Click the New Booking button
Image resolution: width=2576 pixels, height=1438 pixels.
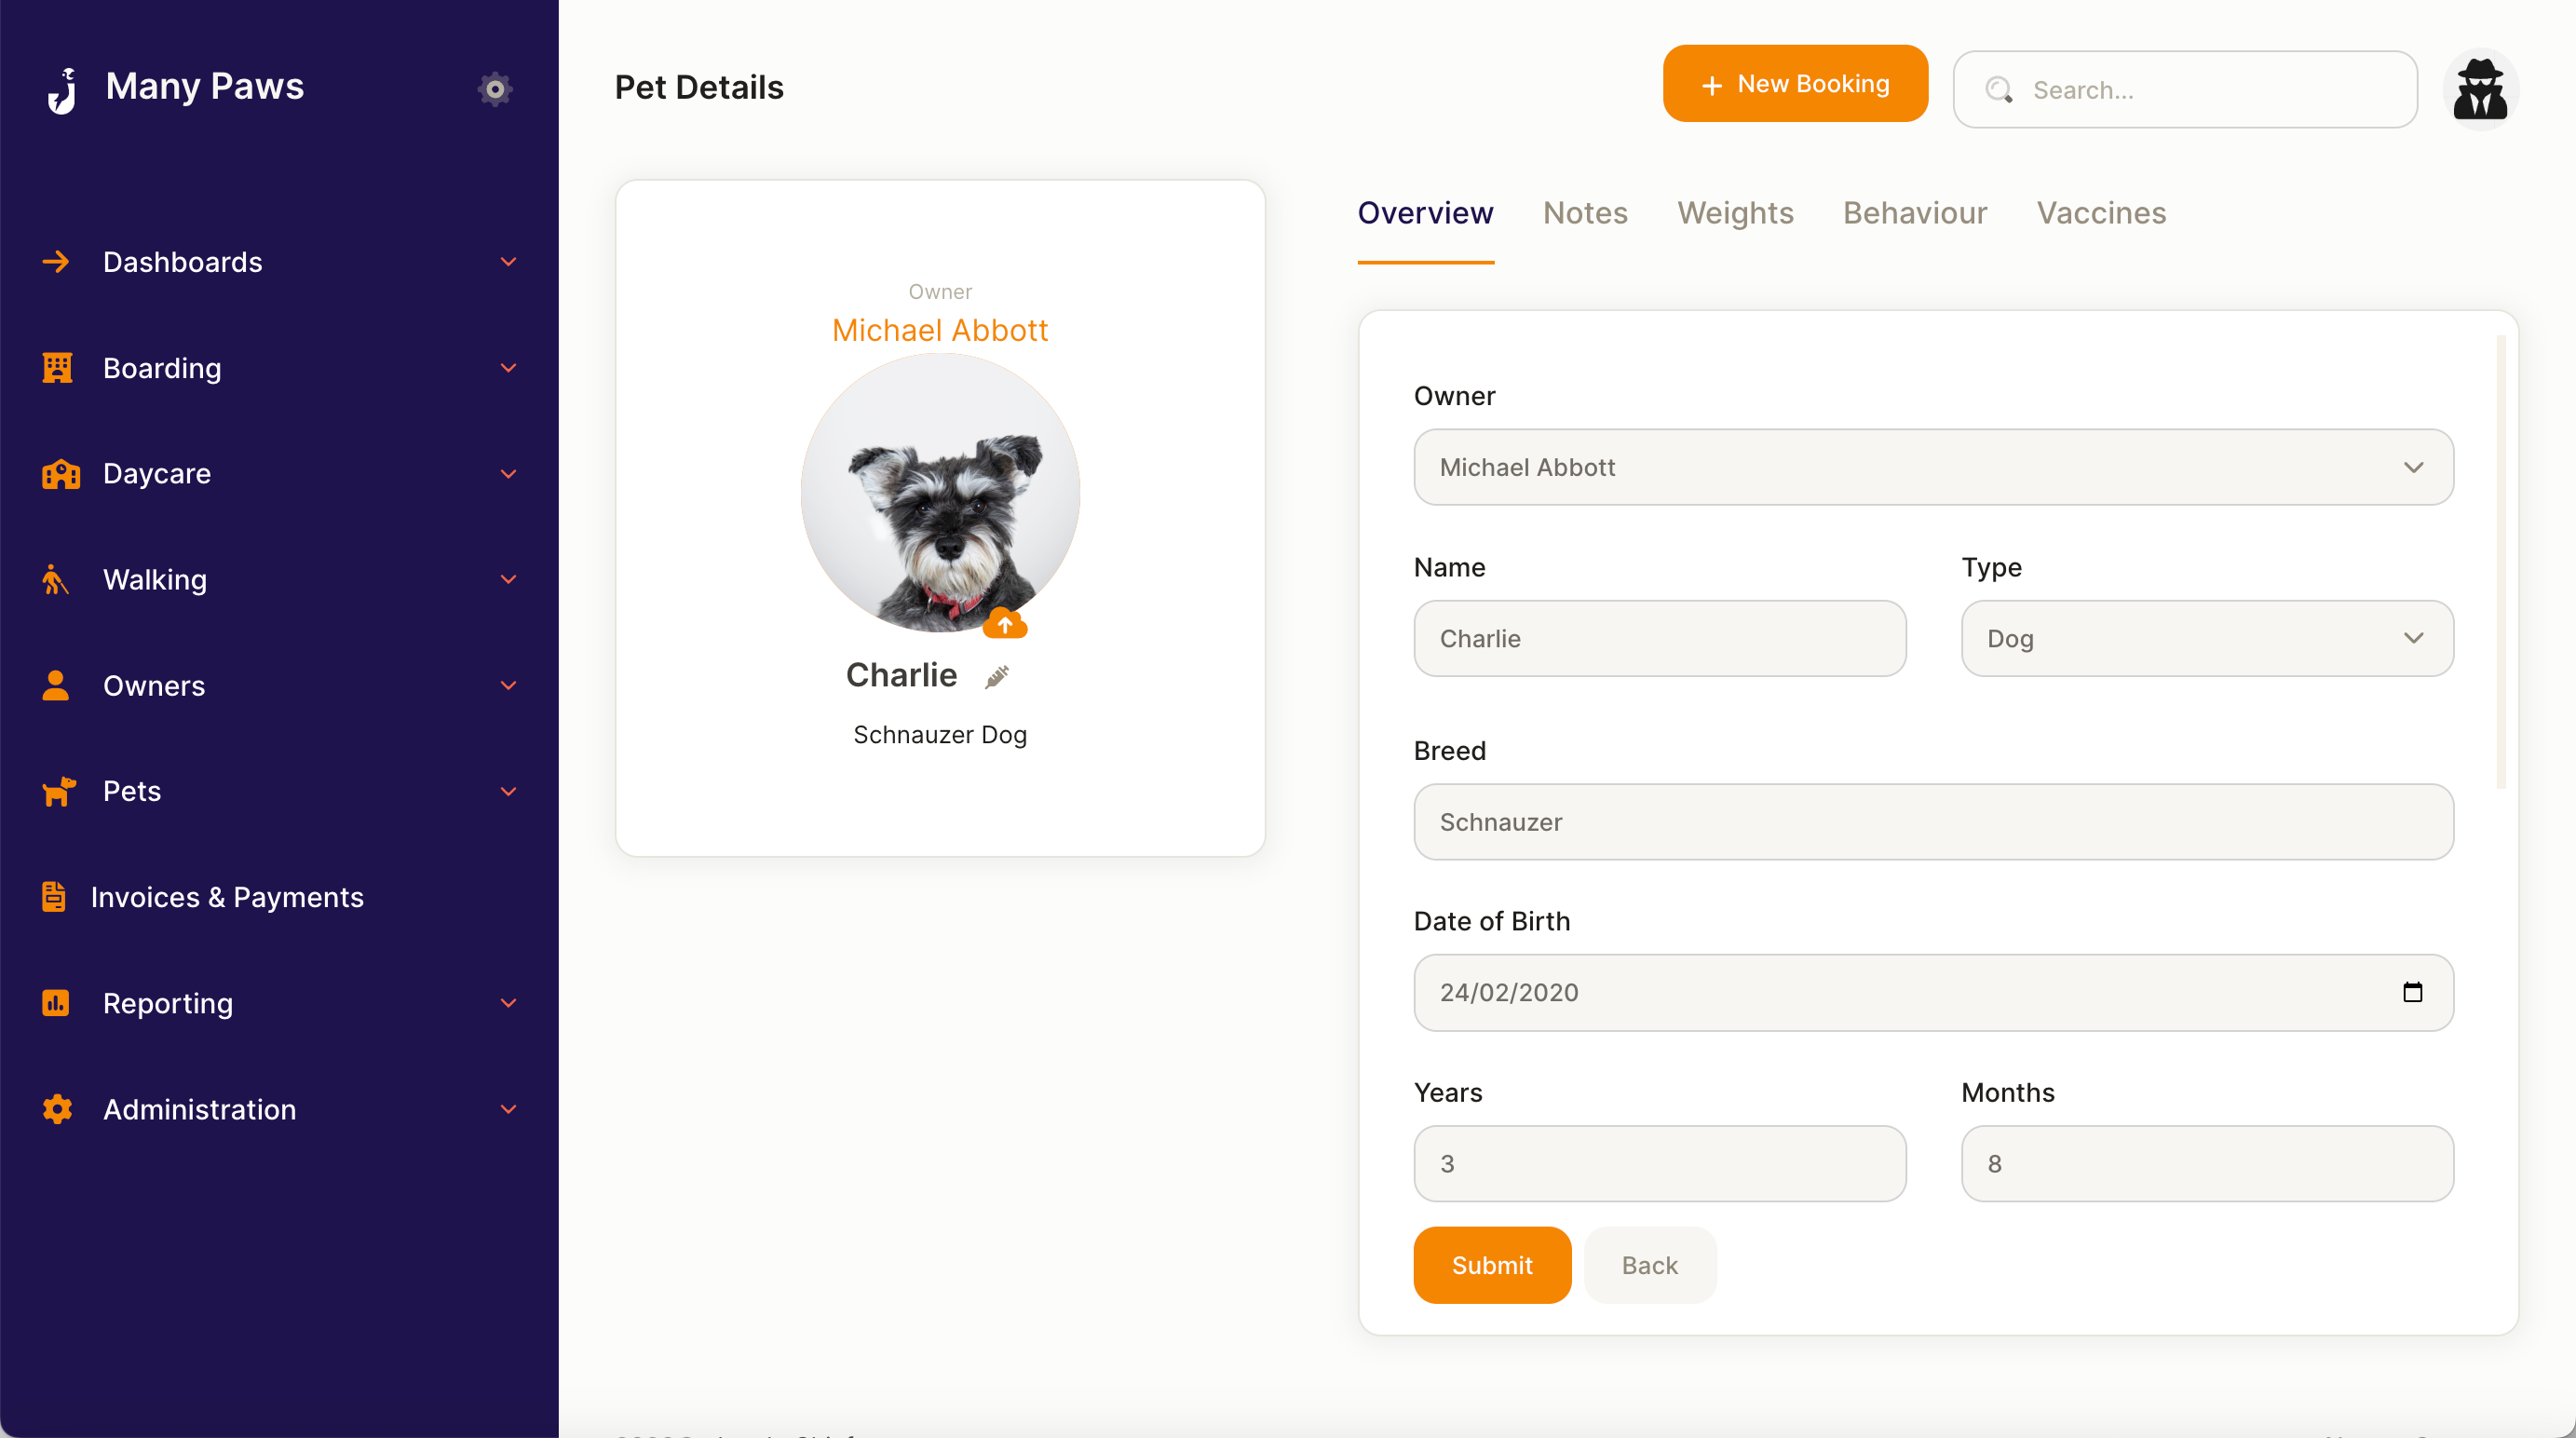(x=1795, y=83)
